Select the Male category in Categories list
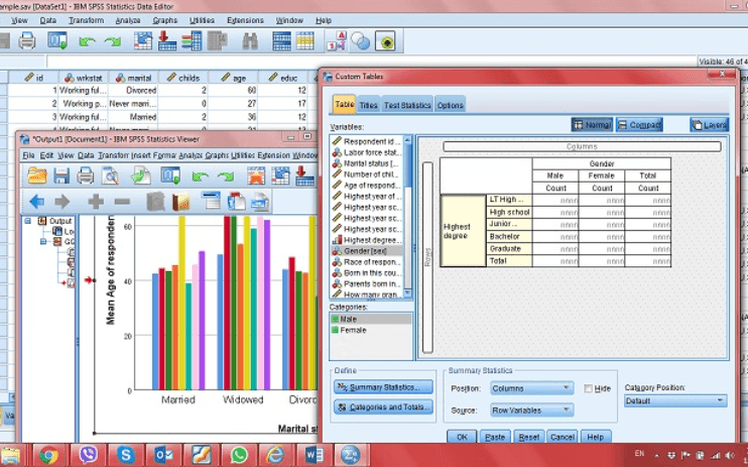Viewport: 748px width, 467px height. click(x=371, y=319)
